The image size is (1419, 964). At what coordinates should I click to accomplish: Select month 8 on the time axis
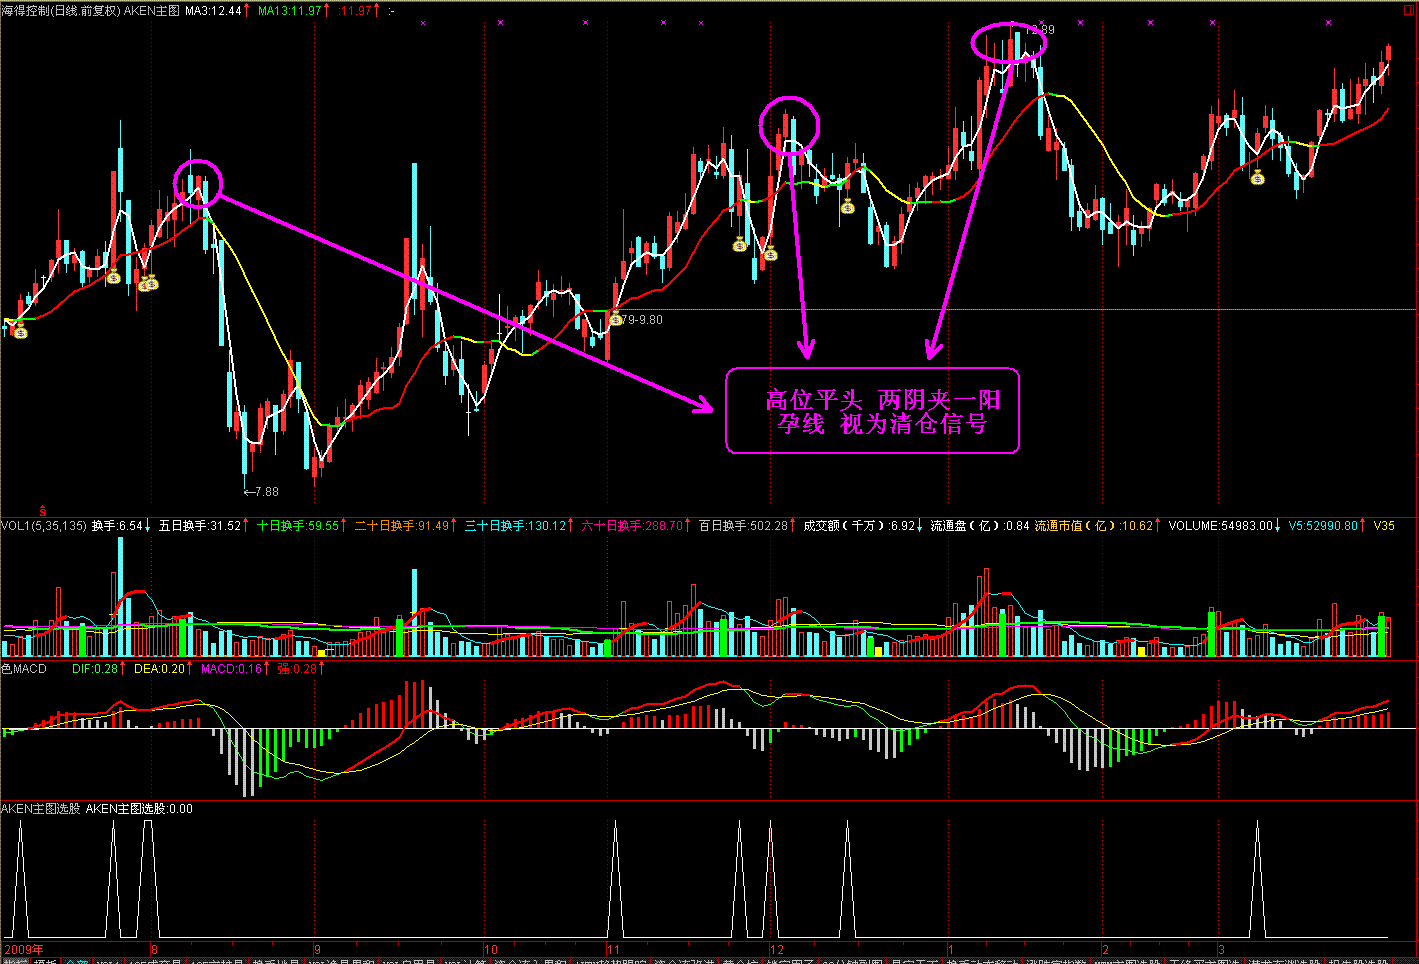tap(154, 949)
